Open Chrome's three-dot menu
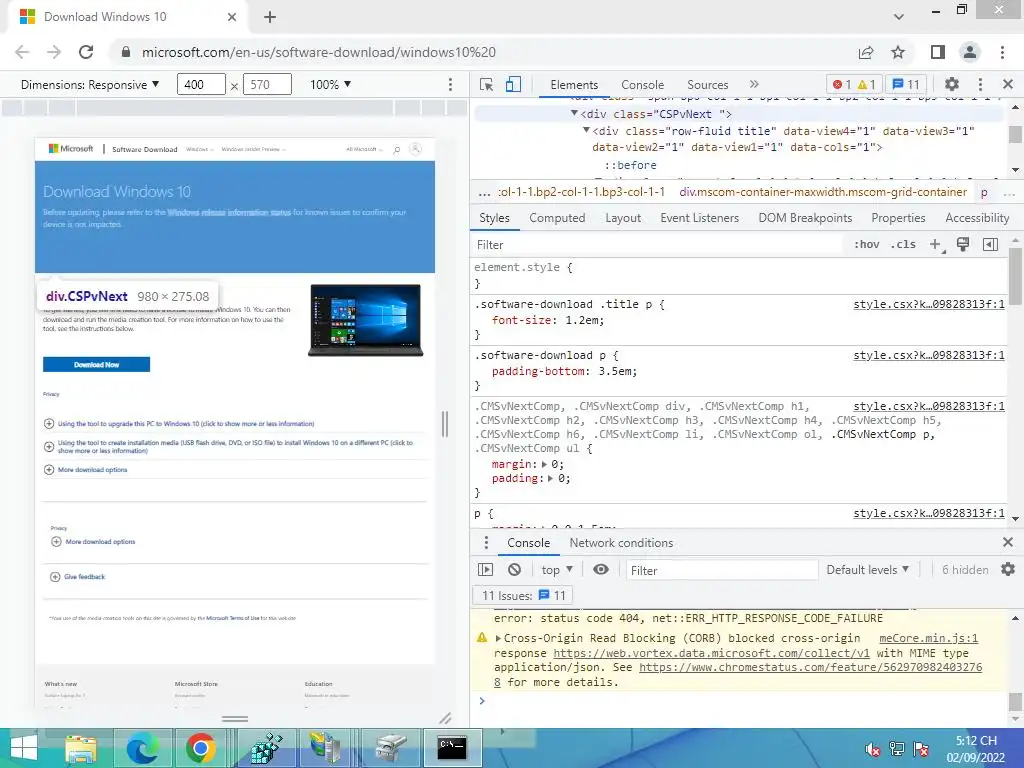Screen dimensions: 1024x768 pyautogui.click(x=1002, y=52)
